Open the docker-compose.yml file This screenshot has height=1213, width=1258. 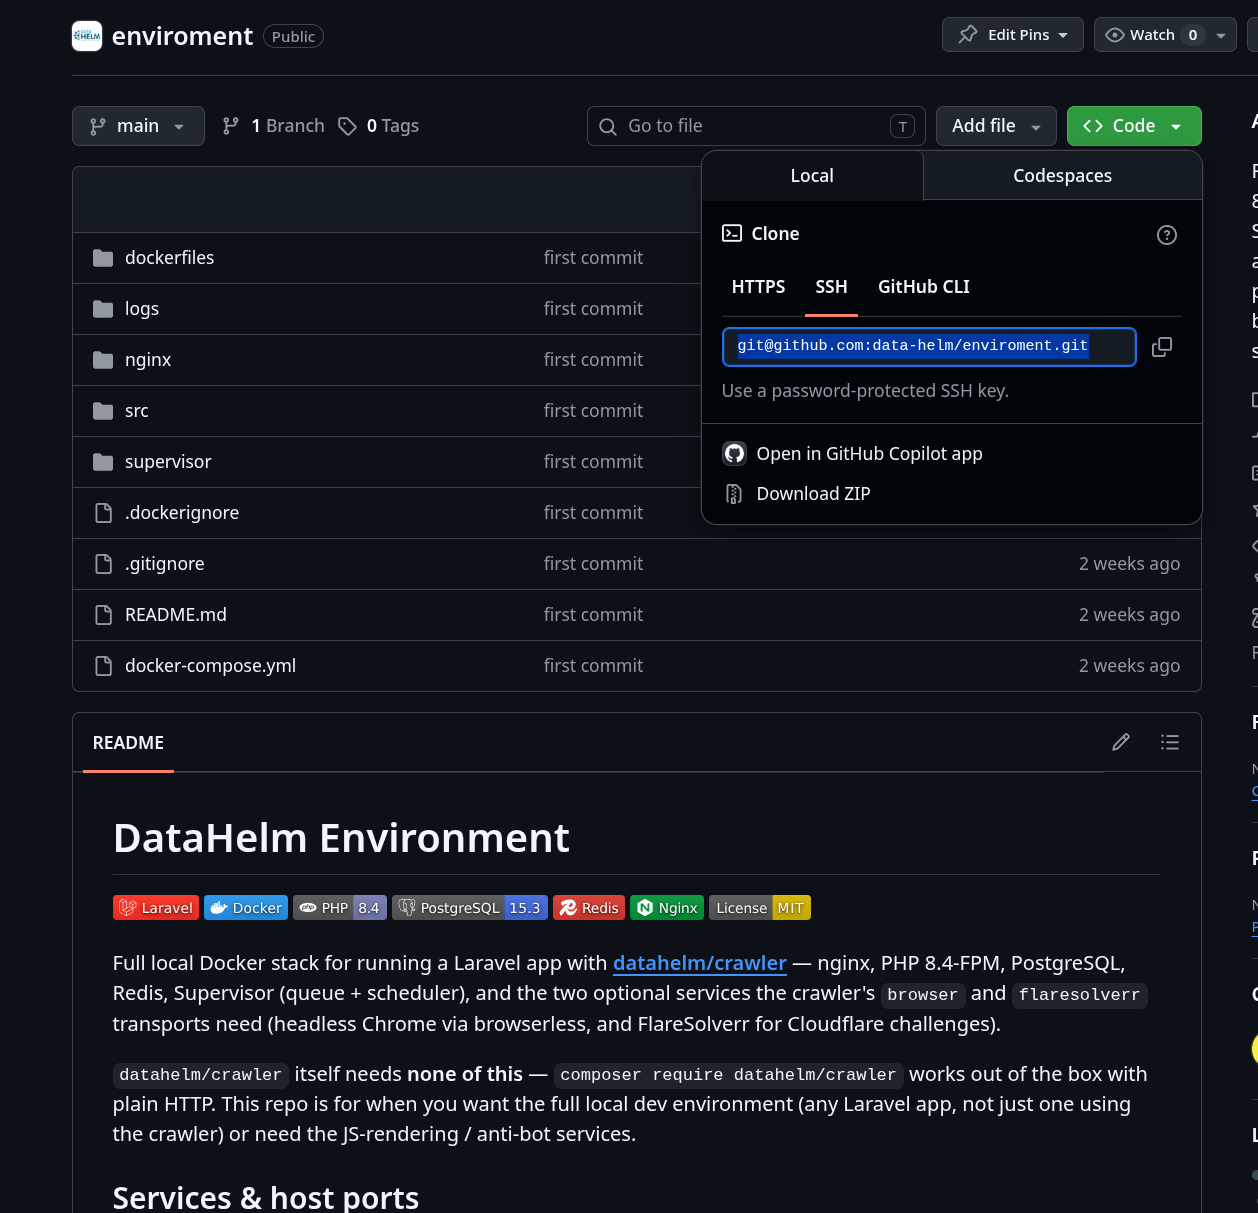point(210,666)
